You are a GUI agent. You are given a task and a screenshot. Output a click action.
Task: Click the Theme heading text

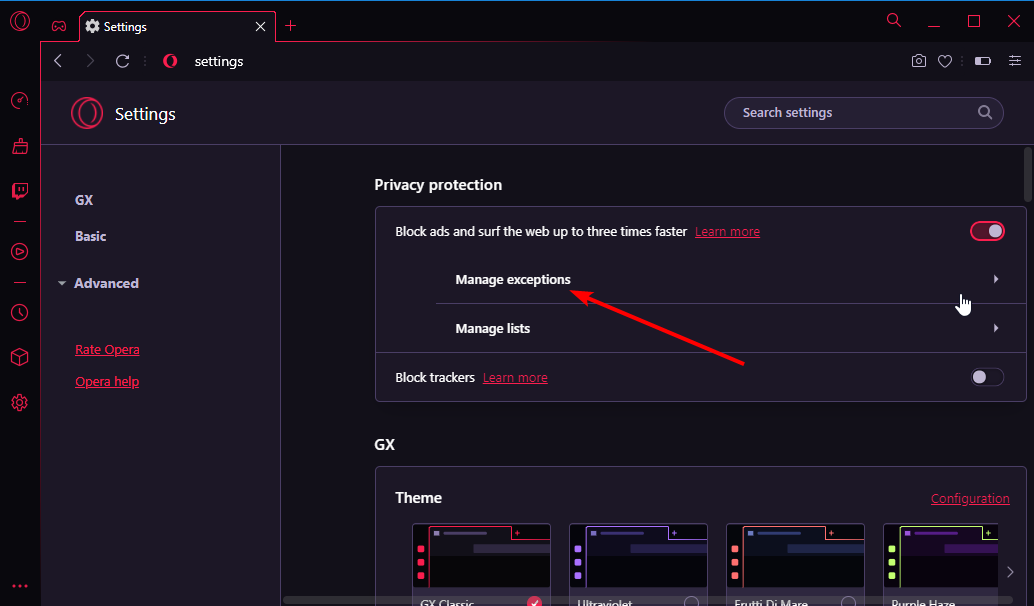pyautogui.click(x=418, y=498)
